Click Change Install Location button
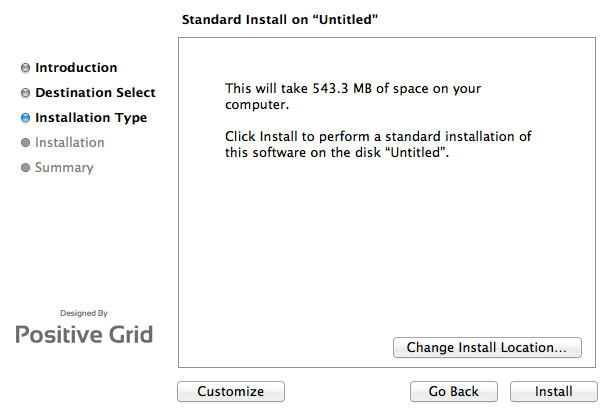 click(487, 348)
